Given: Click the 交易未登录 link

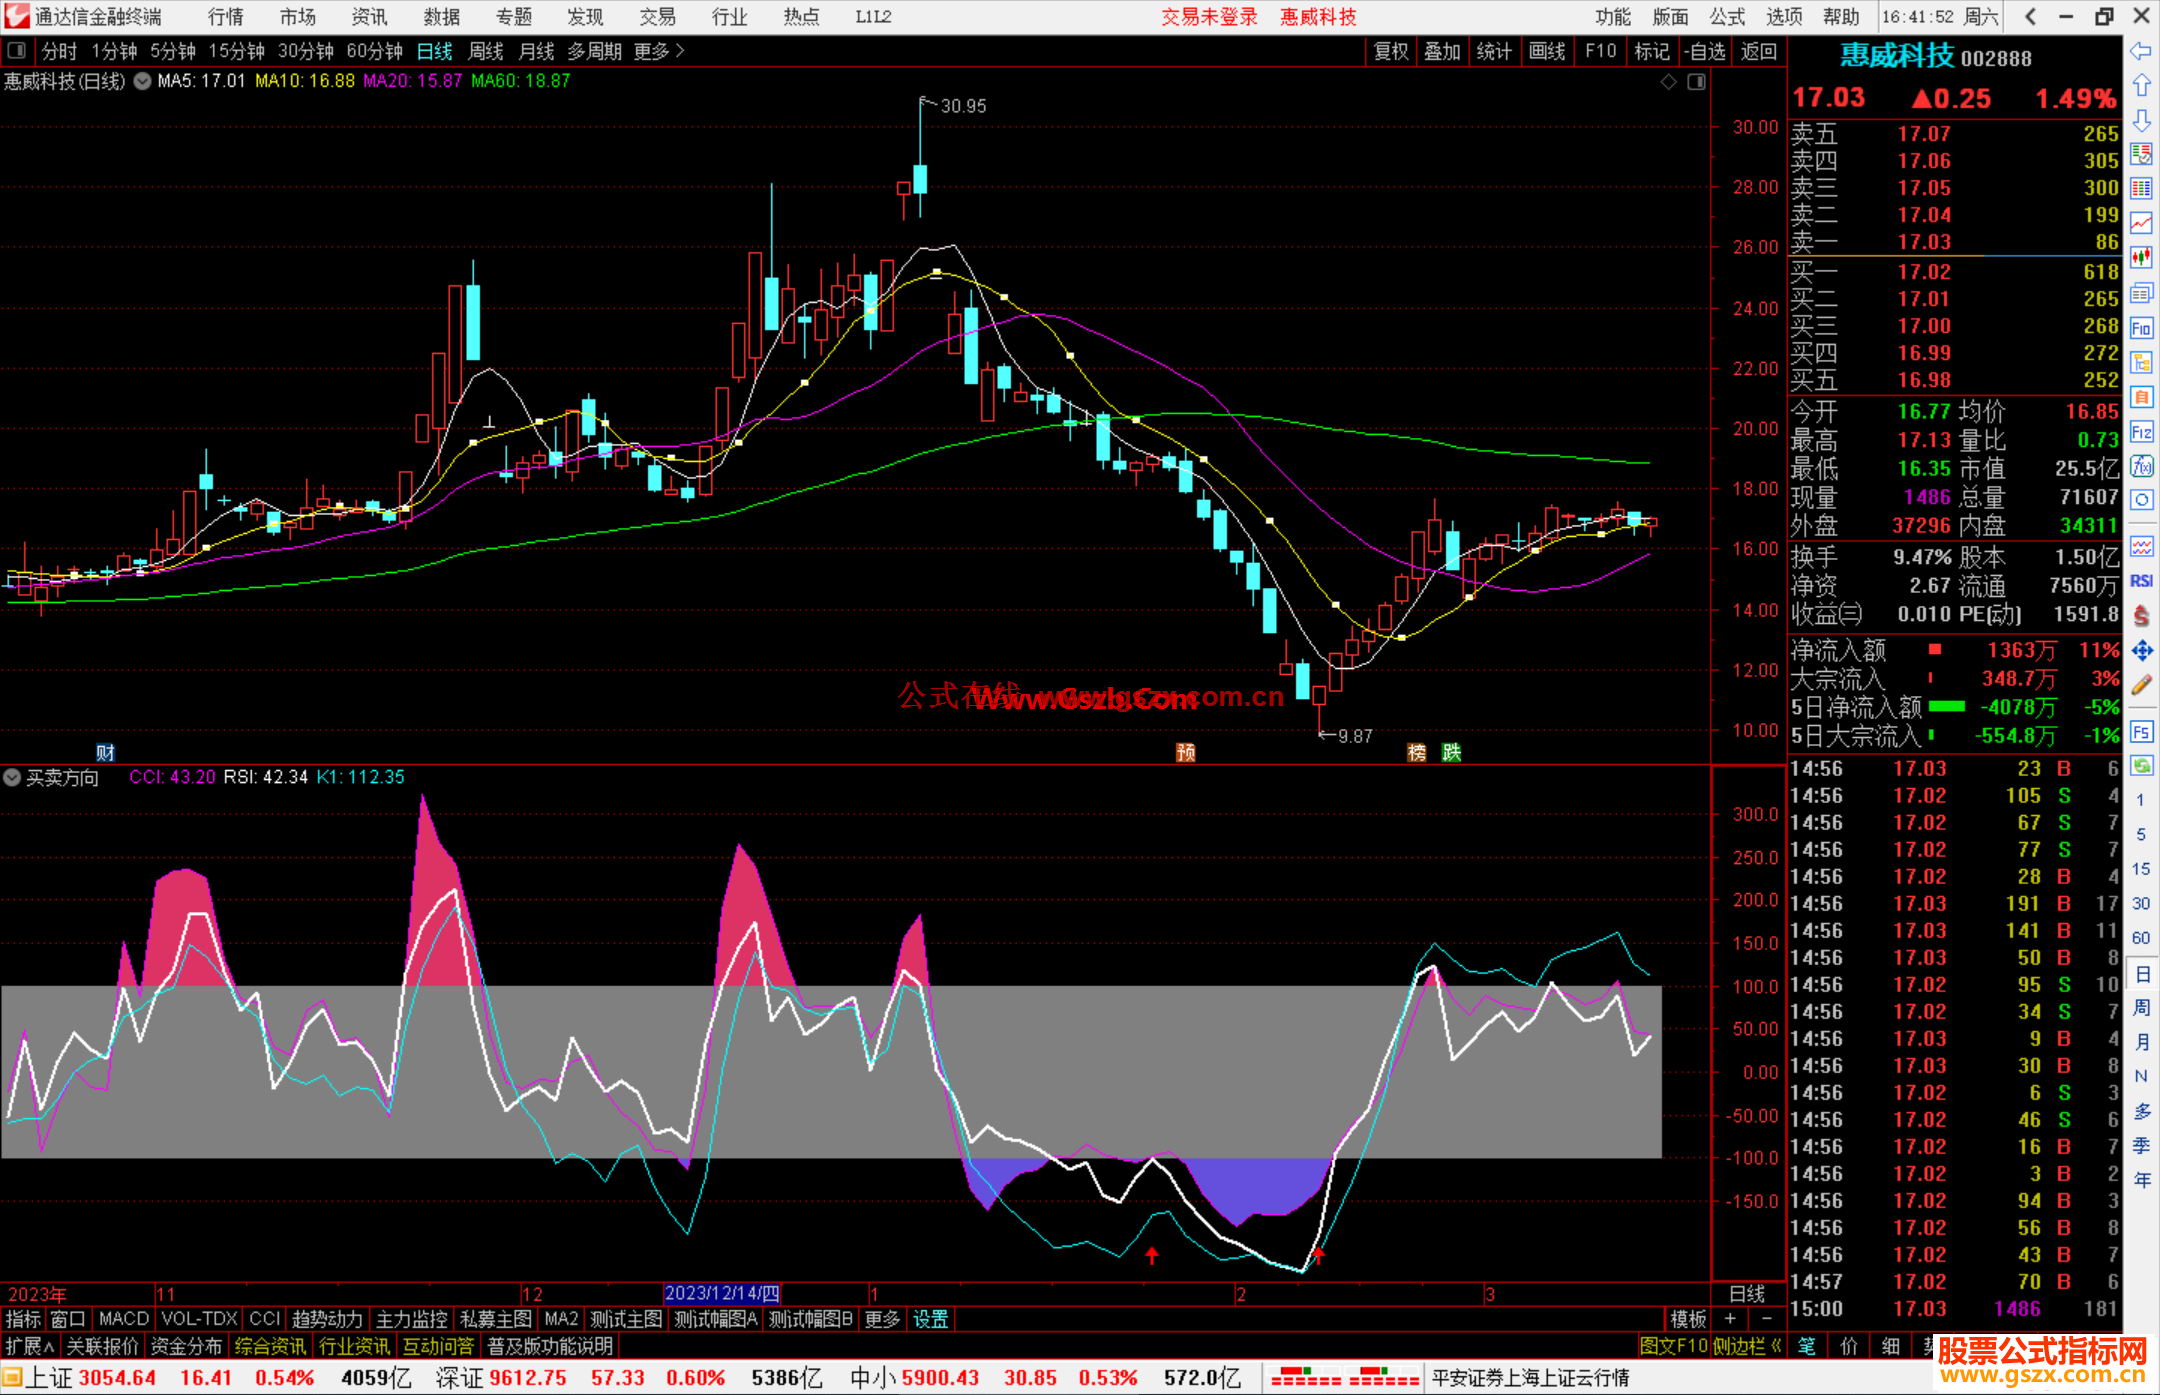Looking at the screenshot, I should tap(1209, 17).
